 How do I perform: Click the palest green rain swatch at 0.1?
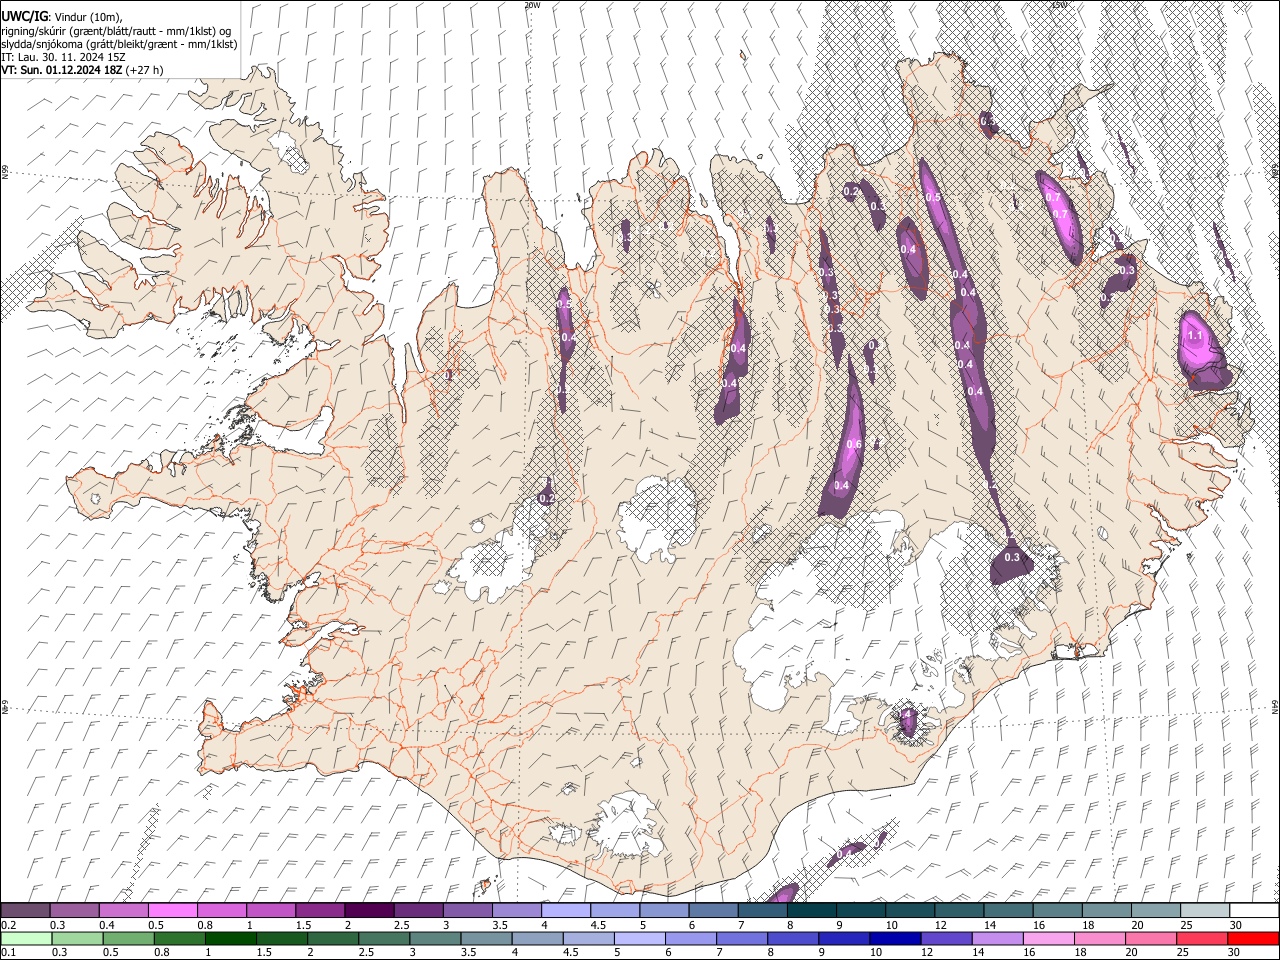(x=25, y=938)
